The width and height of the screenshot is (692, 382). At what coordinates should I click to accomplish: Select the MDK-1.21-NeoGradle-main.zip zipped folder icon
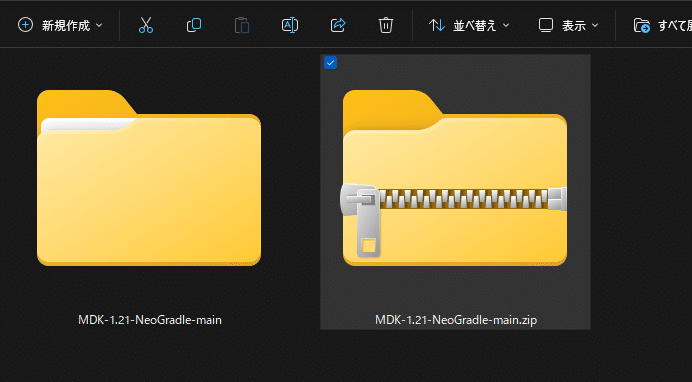(455, 177)
